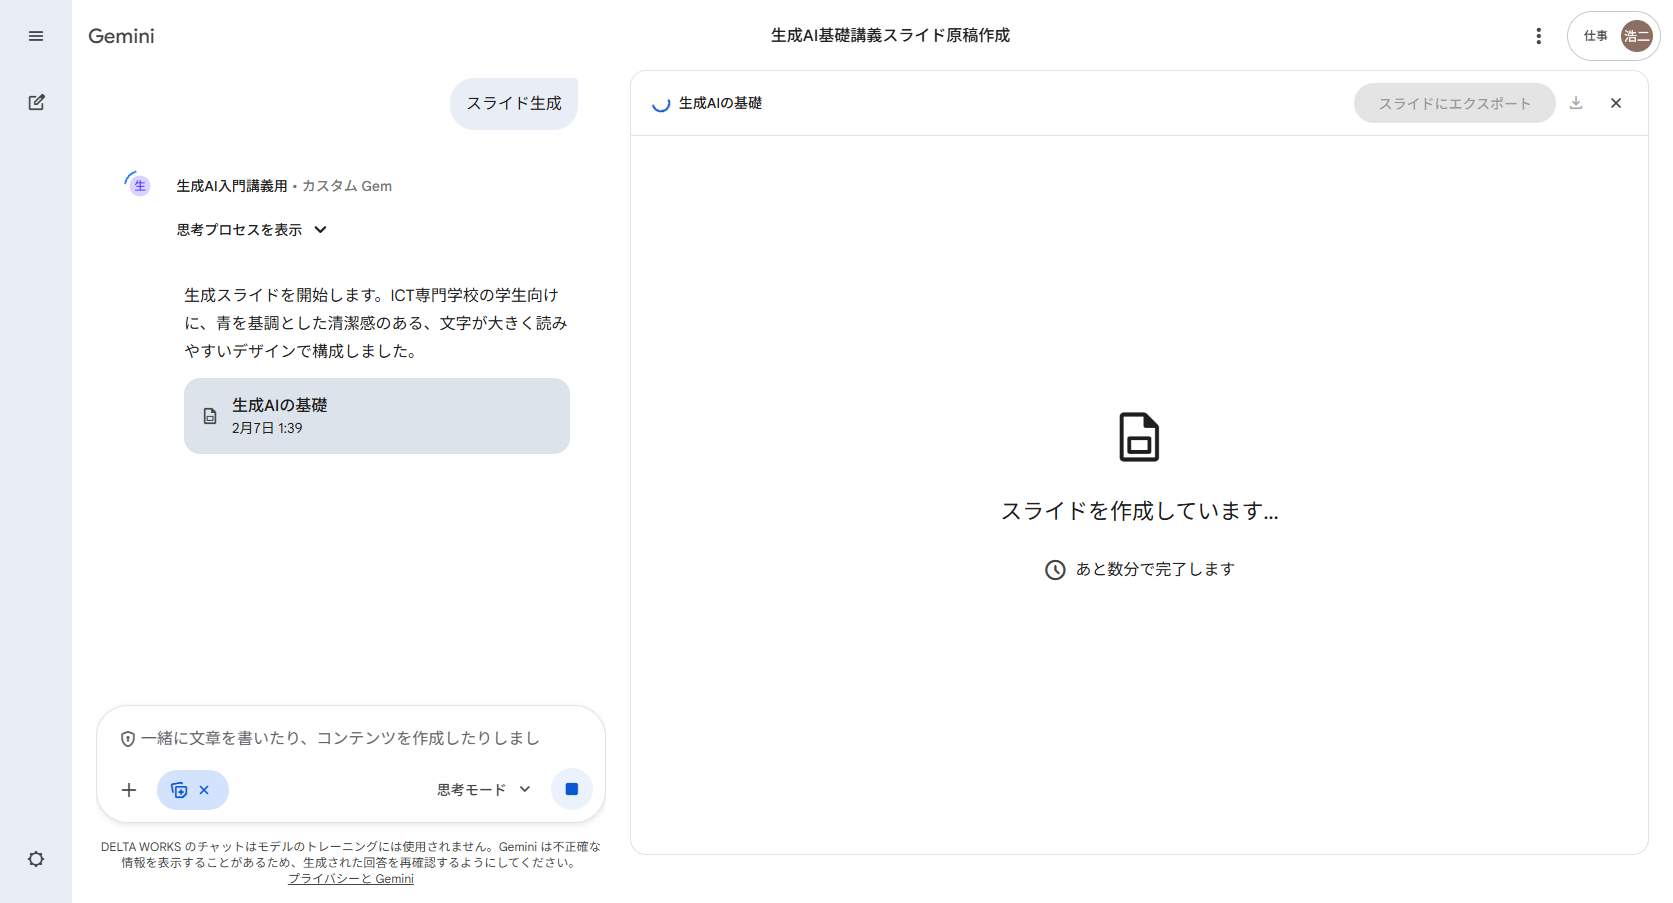Open the 生成AIの基礎 slide card
The width and height of the screenshot is (1673, 903).
point(376,416)
